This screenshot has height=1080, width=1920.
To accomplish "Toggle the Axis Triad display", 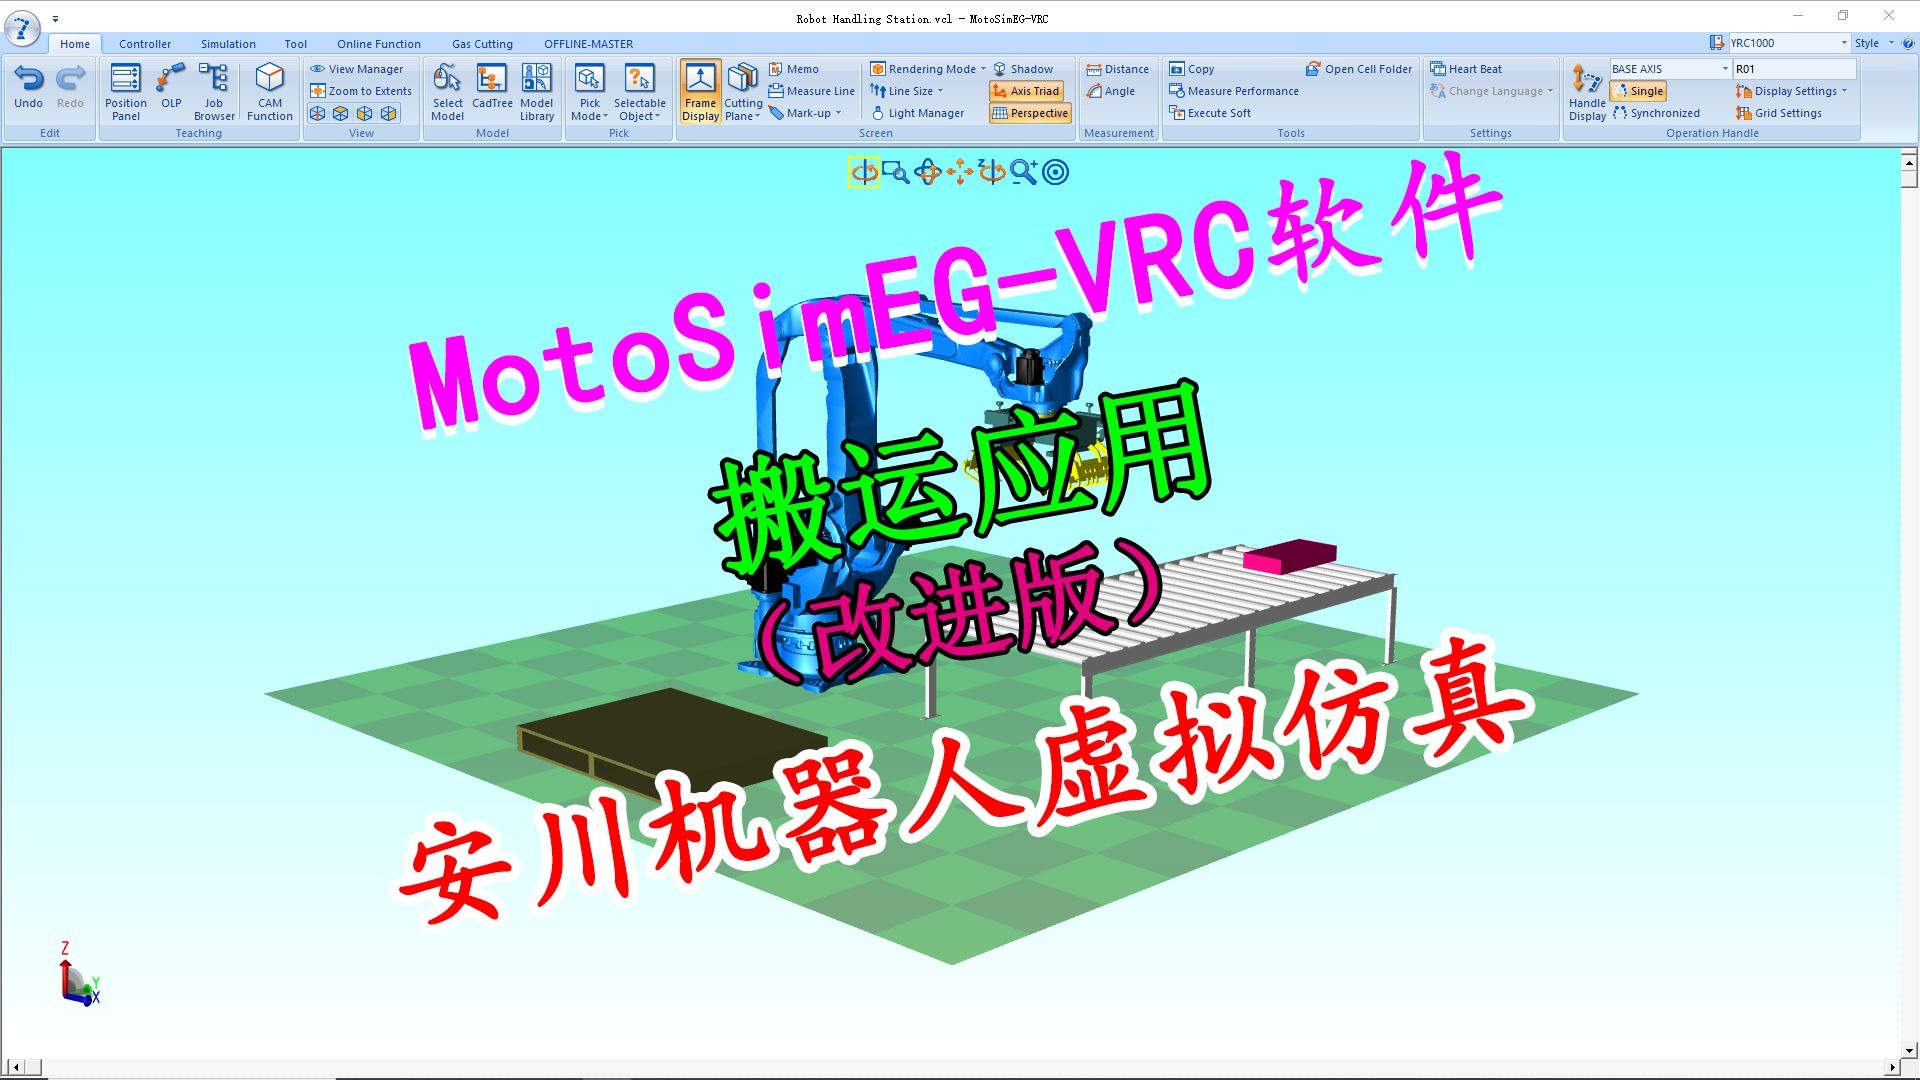I will tap(1027, 91).
